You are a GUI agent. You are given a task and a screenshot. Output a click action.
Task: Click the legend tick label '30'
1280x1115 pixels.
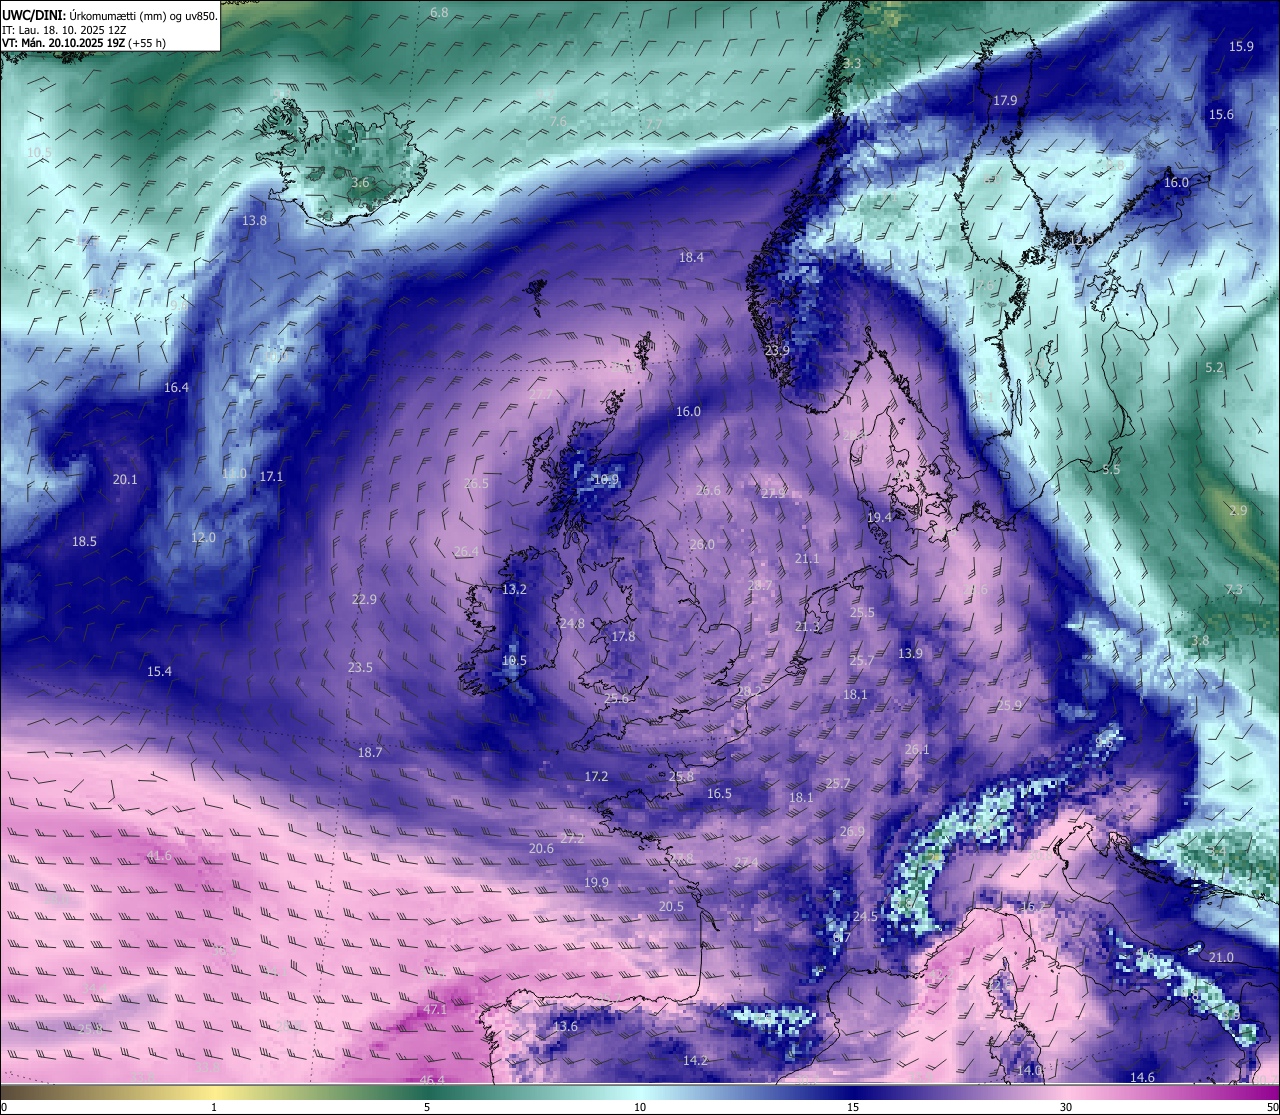pyautogui.click(x=1066, y=1107)
